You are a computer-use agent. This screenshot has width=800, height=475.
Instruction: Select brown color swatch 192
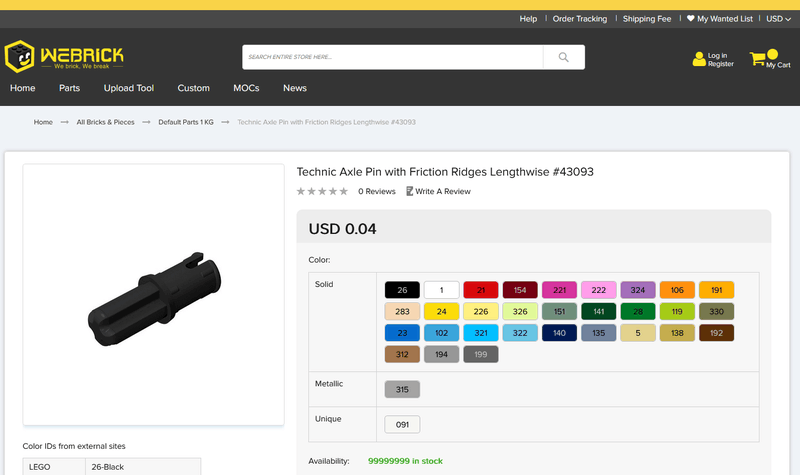(716, 333)
